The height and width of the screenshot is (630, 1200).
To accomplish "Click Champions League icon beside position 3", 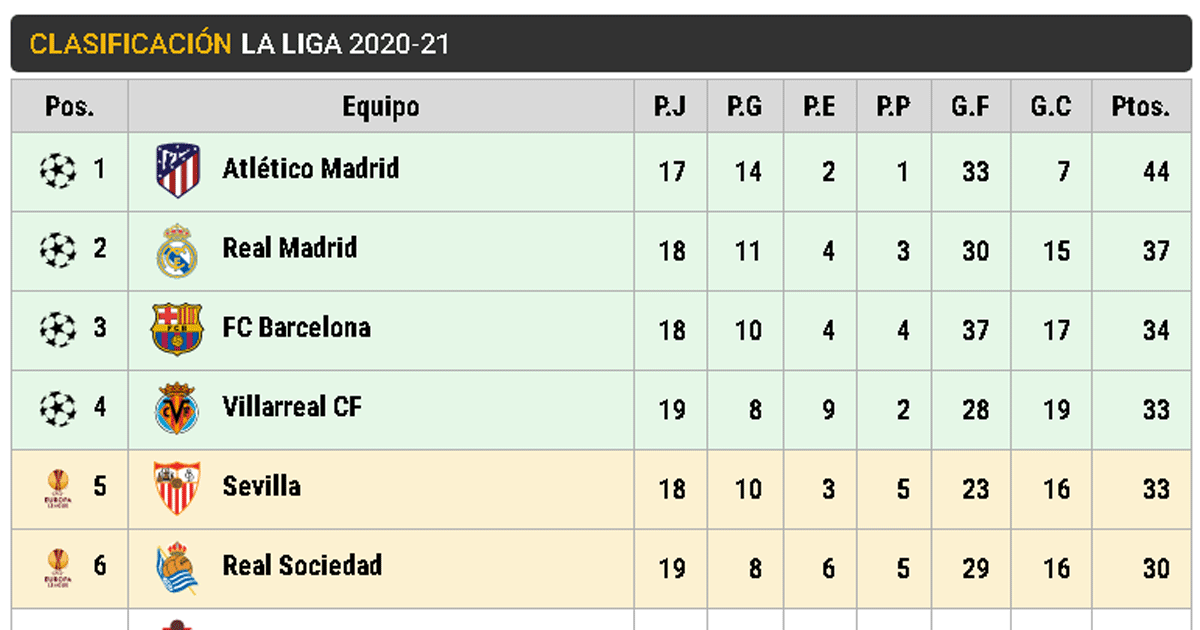I will click(57, 329).
